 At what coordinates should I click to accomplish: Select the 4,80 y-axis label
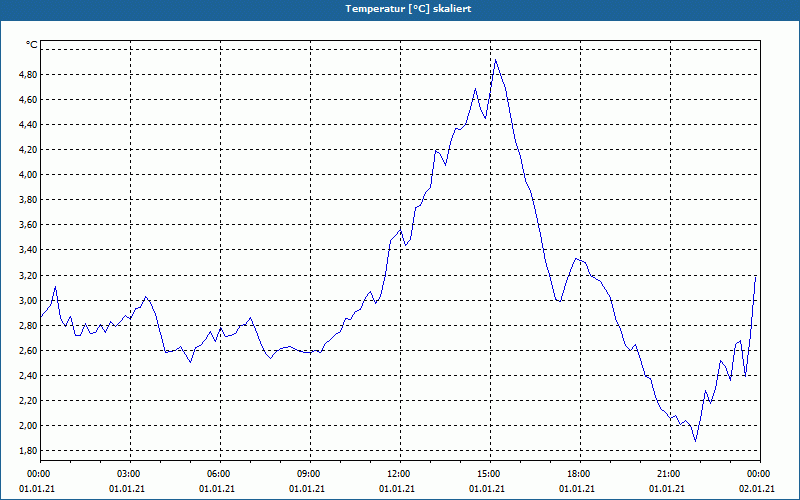point(29,74)
